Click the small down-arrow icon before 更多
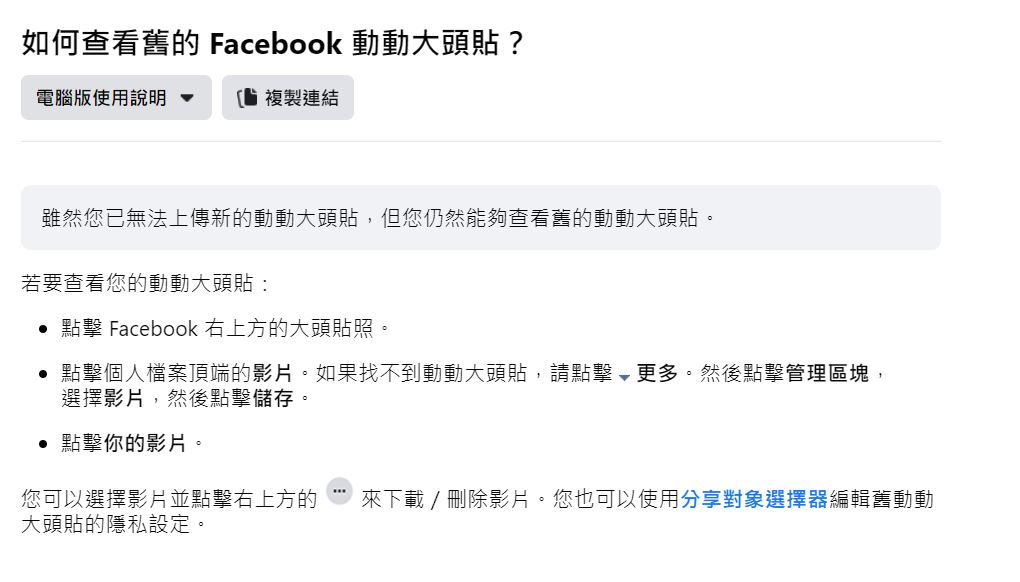Image resolution: width=1020 pixels, height=582 pixels. [x=624, y=377]
